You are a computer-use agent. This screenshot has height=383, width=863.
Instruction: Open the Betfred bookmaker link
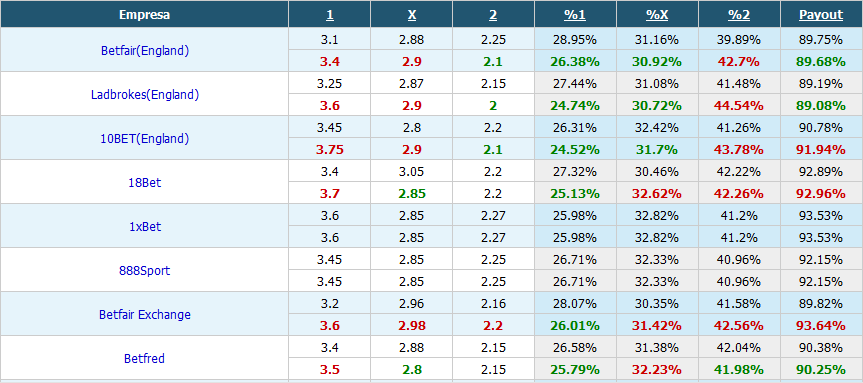point(145,359)
